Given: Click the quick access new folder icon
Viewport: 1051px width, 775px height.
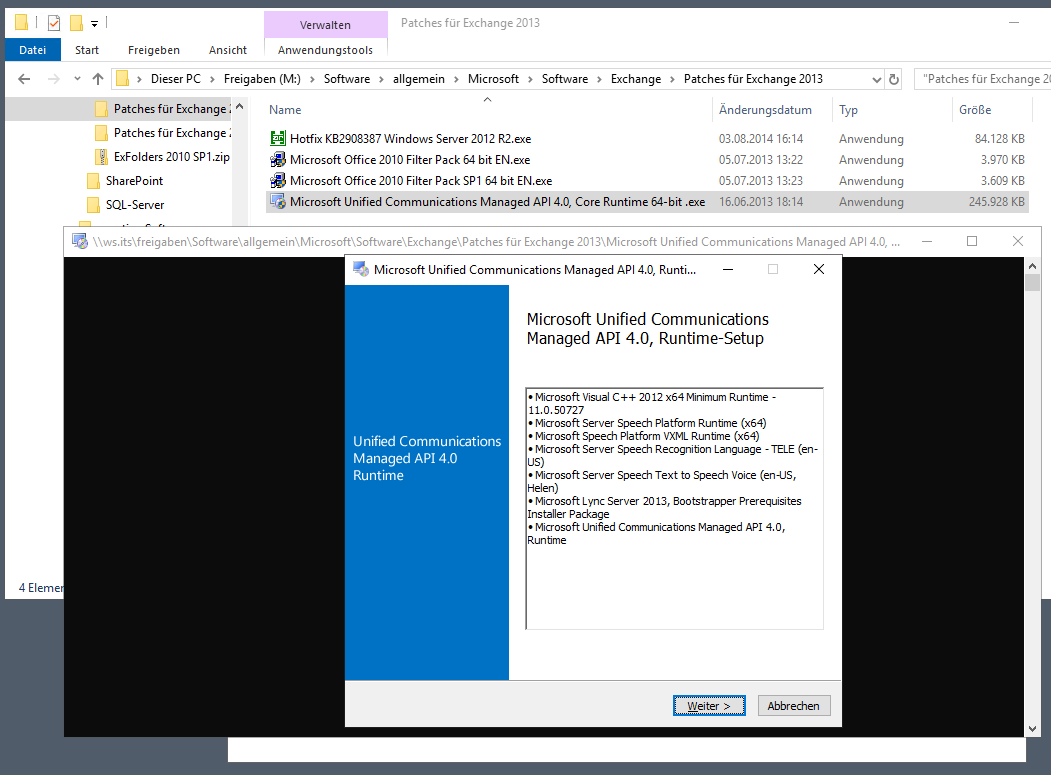Looking at the screenshot, I should tap(76, 23).
